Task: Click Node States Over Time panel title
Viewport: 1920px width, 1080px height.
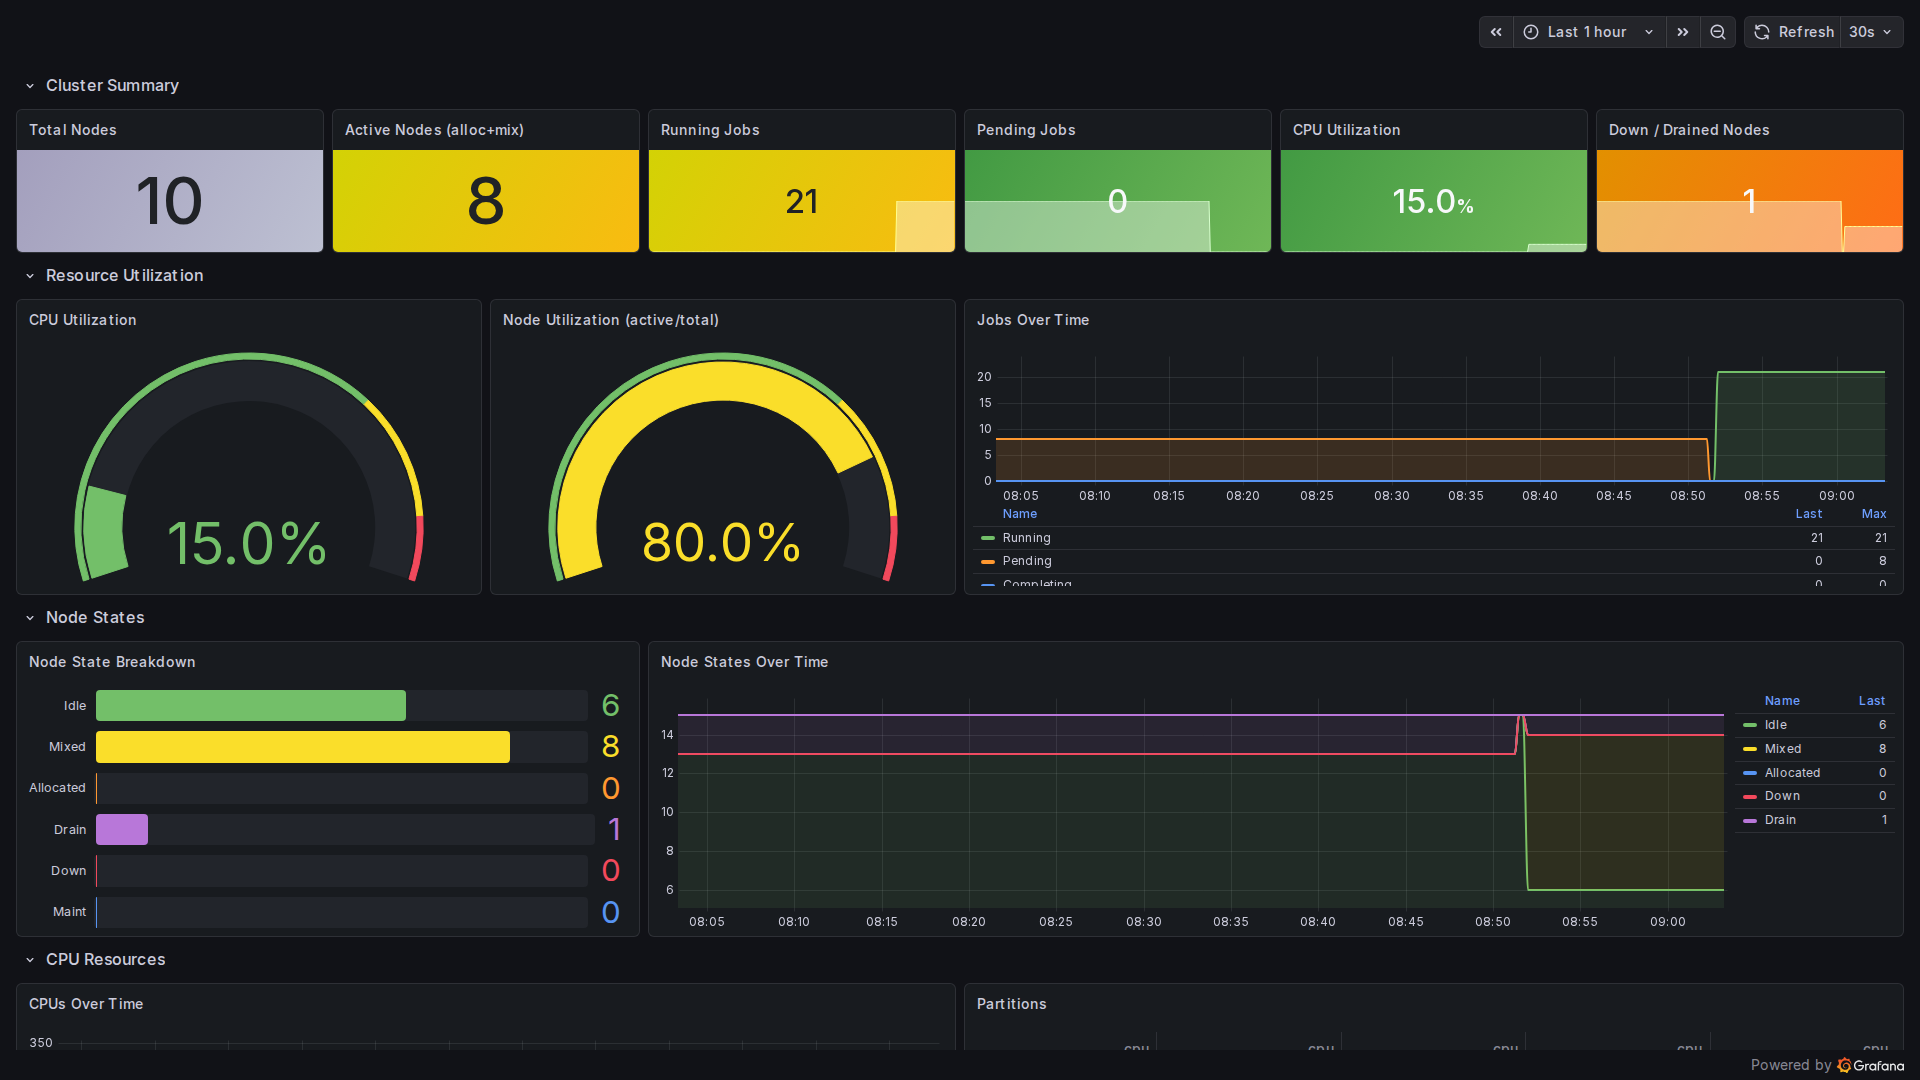Action: tap(744, 662)
